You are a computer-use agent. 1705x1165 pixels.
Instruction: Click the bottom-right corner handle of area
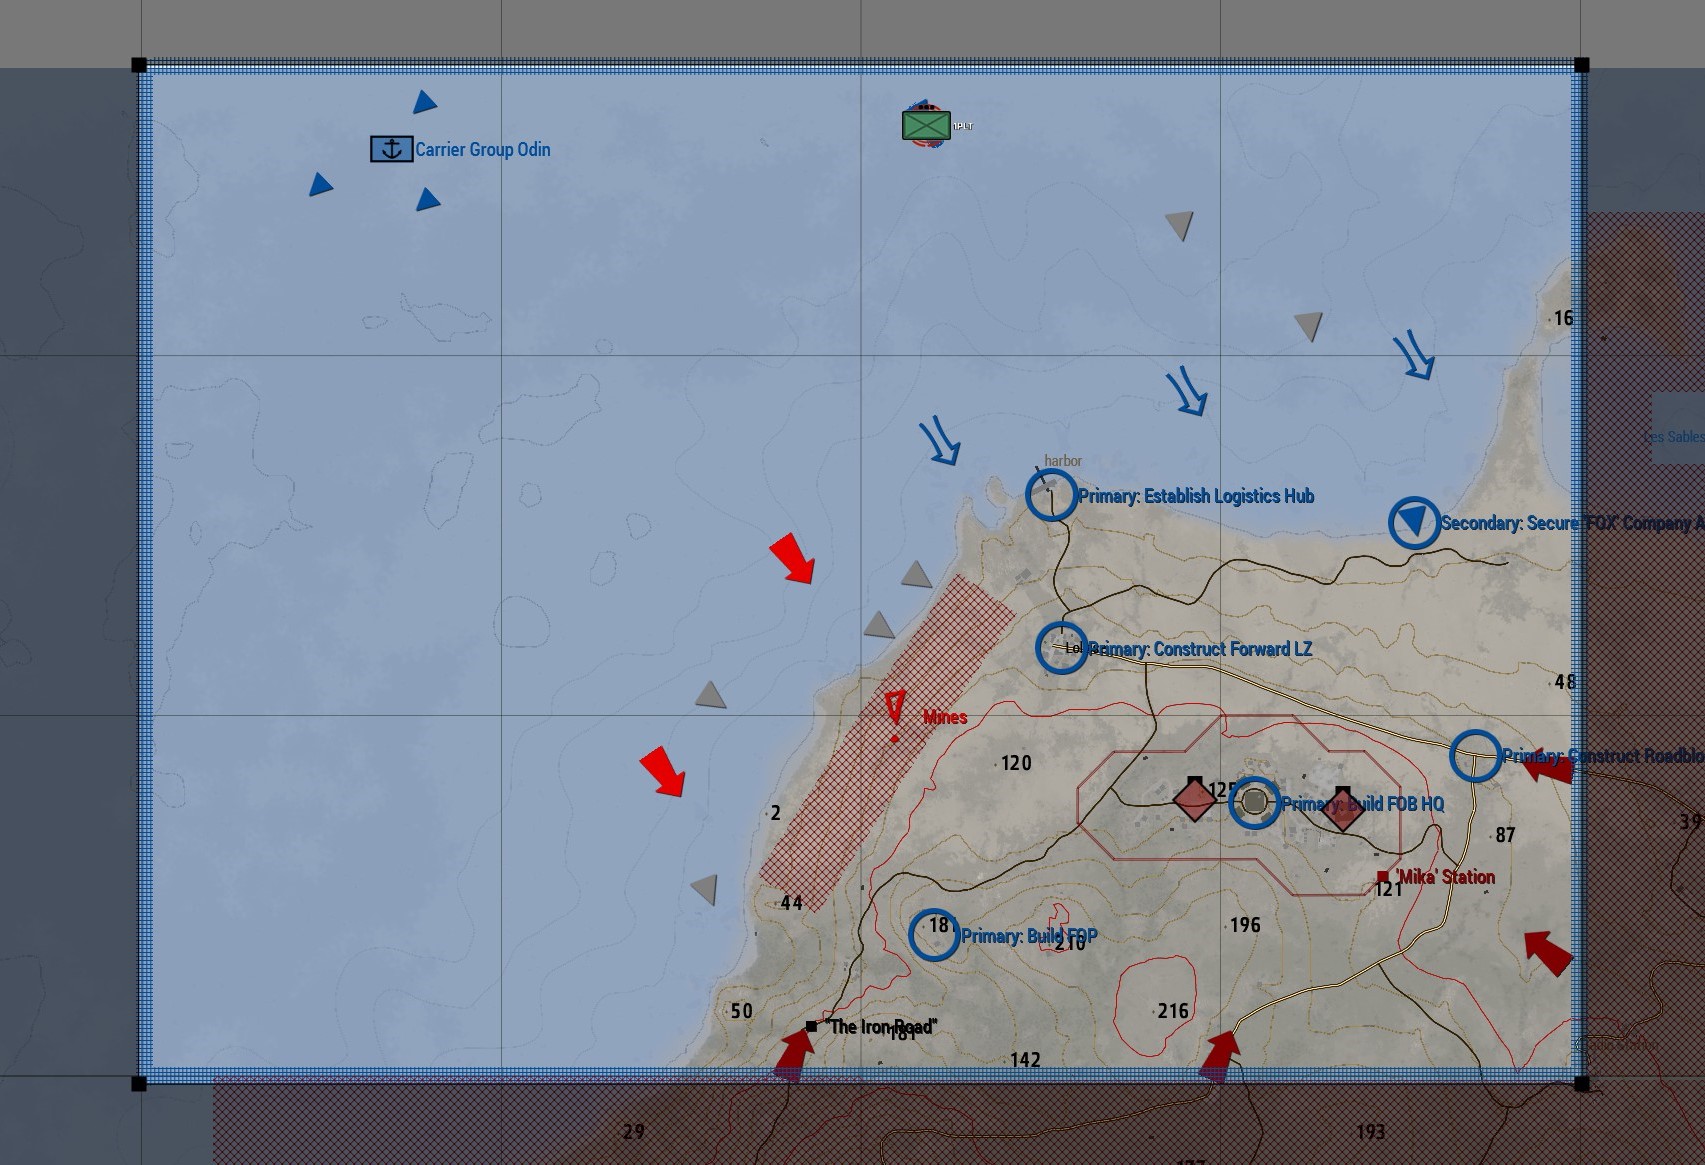coord(1581,1084)
